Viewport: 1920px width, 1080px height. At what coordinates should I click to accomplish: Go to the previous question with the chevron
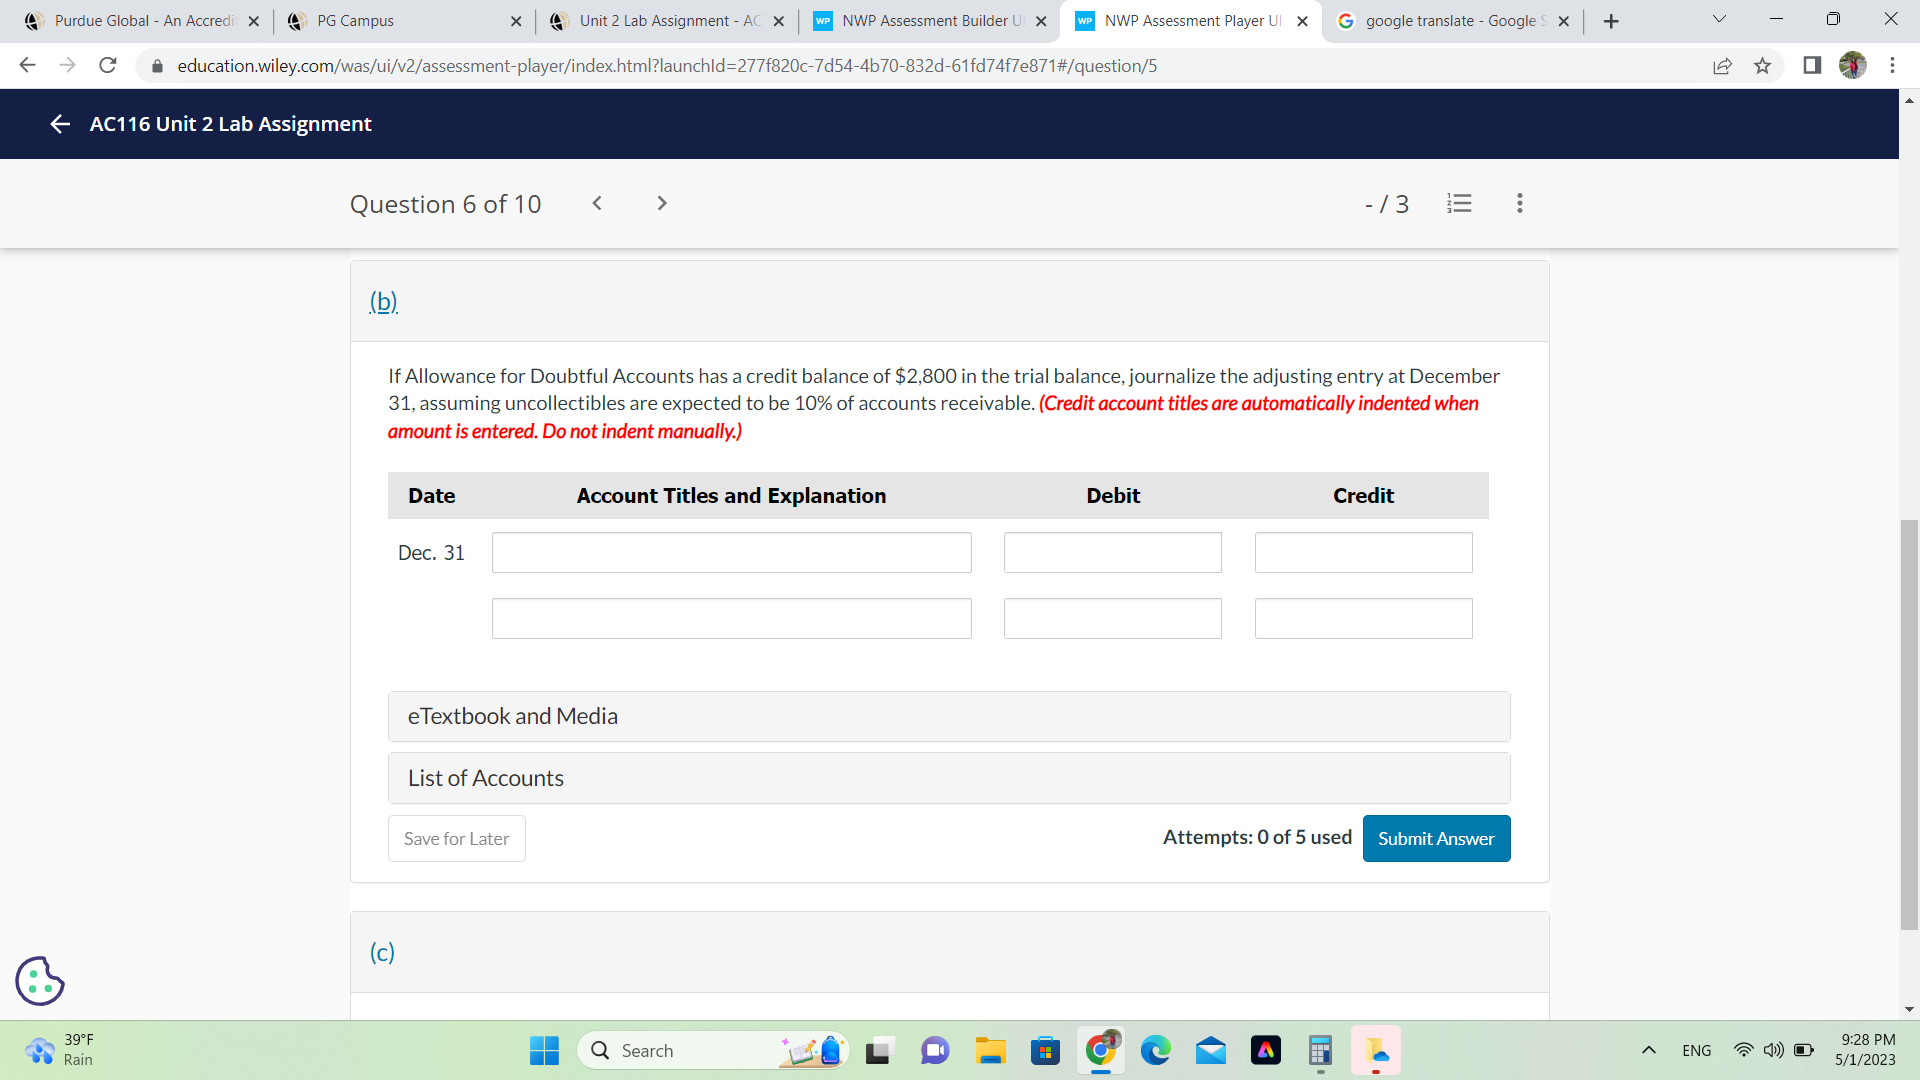(597, 203)
